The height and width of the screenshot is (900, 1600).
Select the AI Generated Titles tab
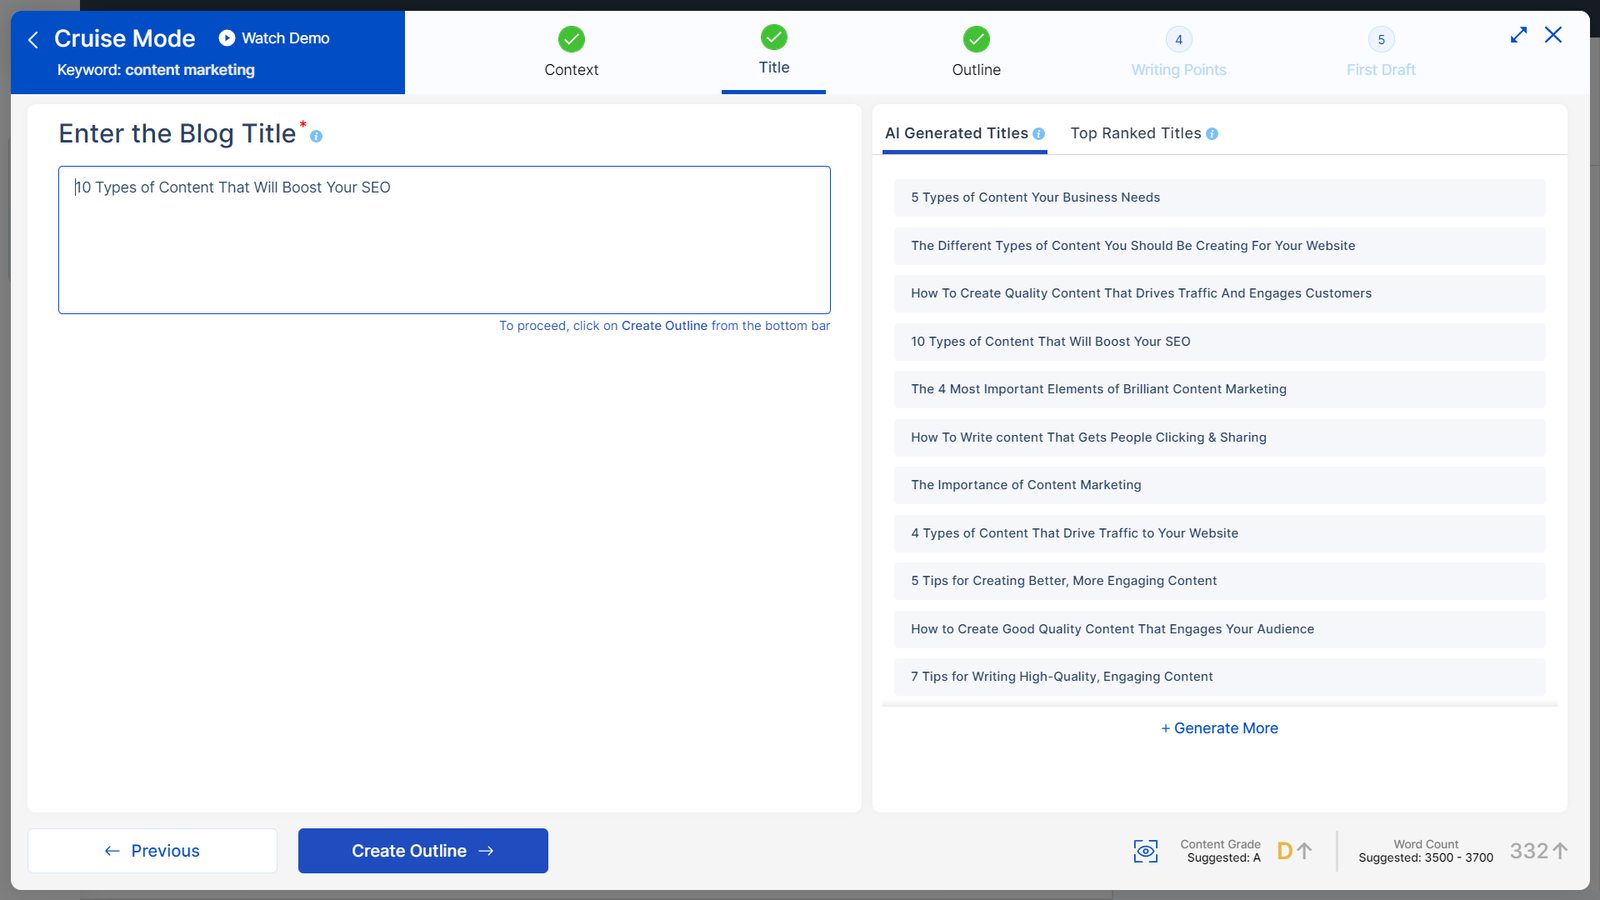tap(956, 133)
